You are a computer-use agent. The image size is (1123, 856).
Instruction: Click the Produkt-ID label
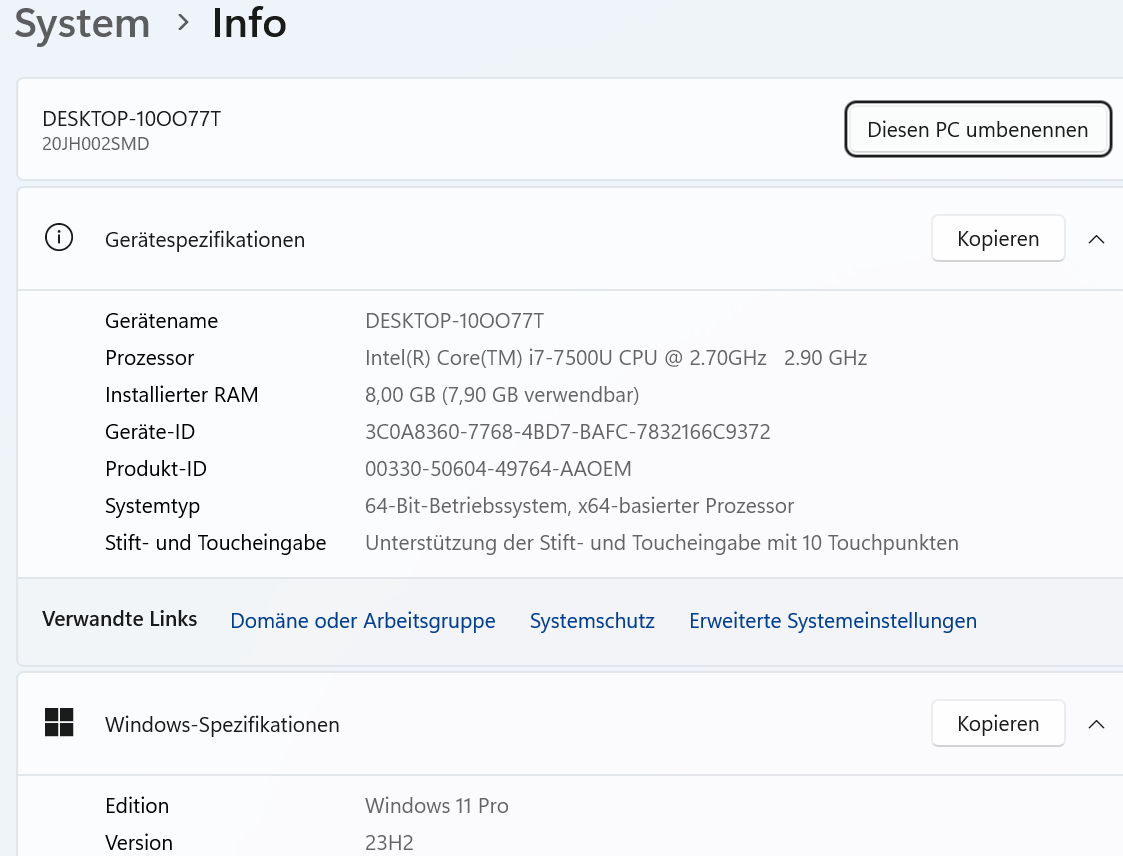point(155,468)
